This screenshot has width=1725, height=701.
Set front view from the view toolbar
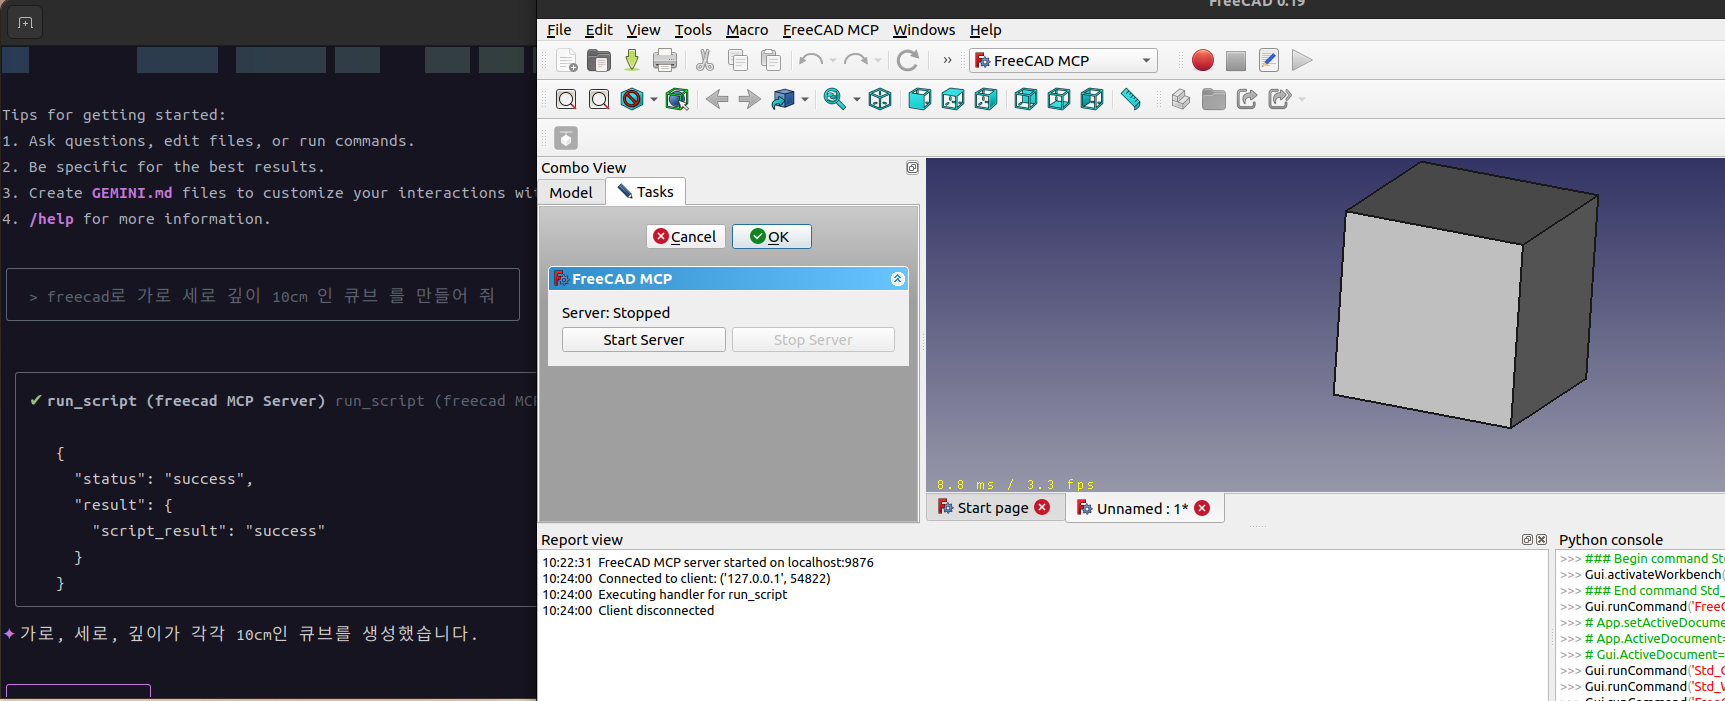pos(920,99)
